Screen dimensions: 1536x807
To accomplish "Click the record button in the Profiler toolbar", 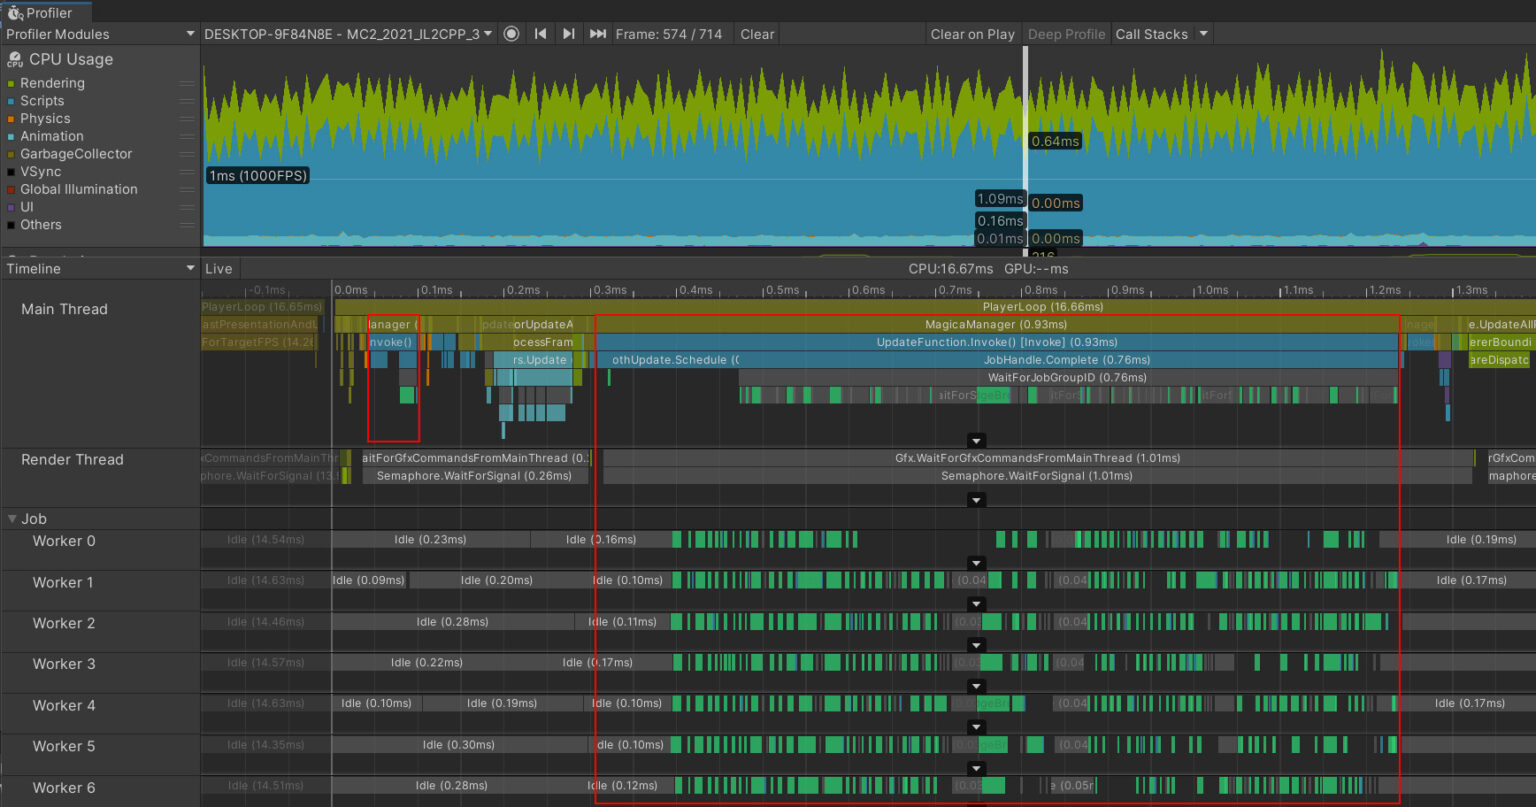I will [511, 34].
